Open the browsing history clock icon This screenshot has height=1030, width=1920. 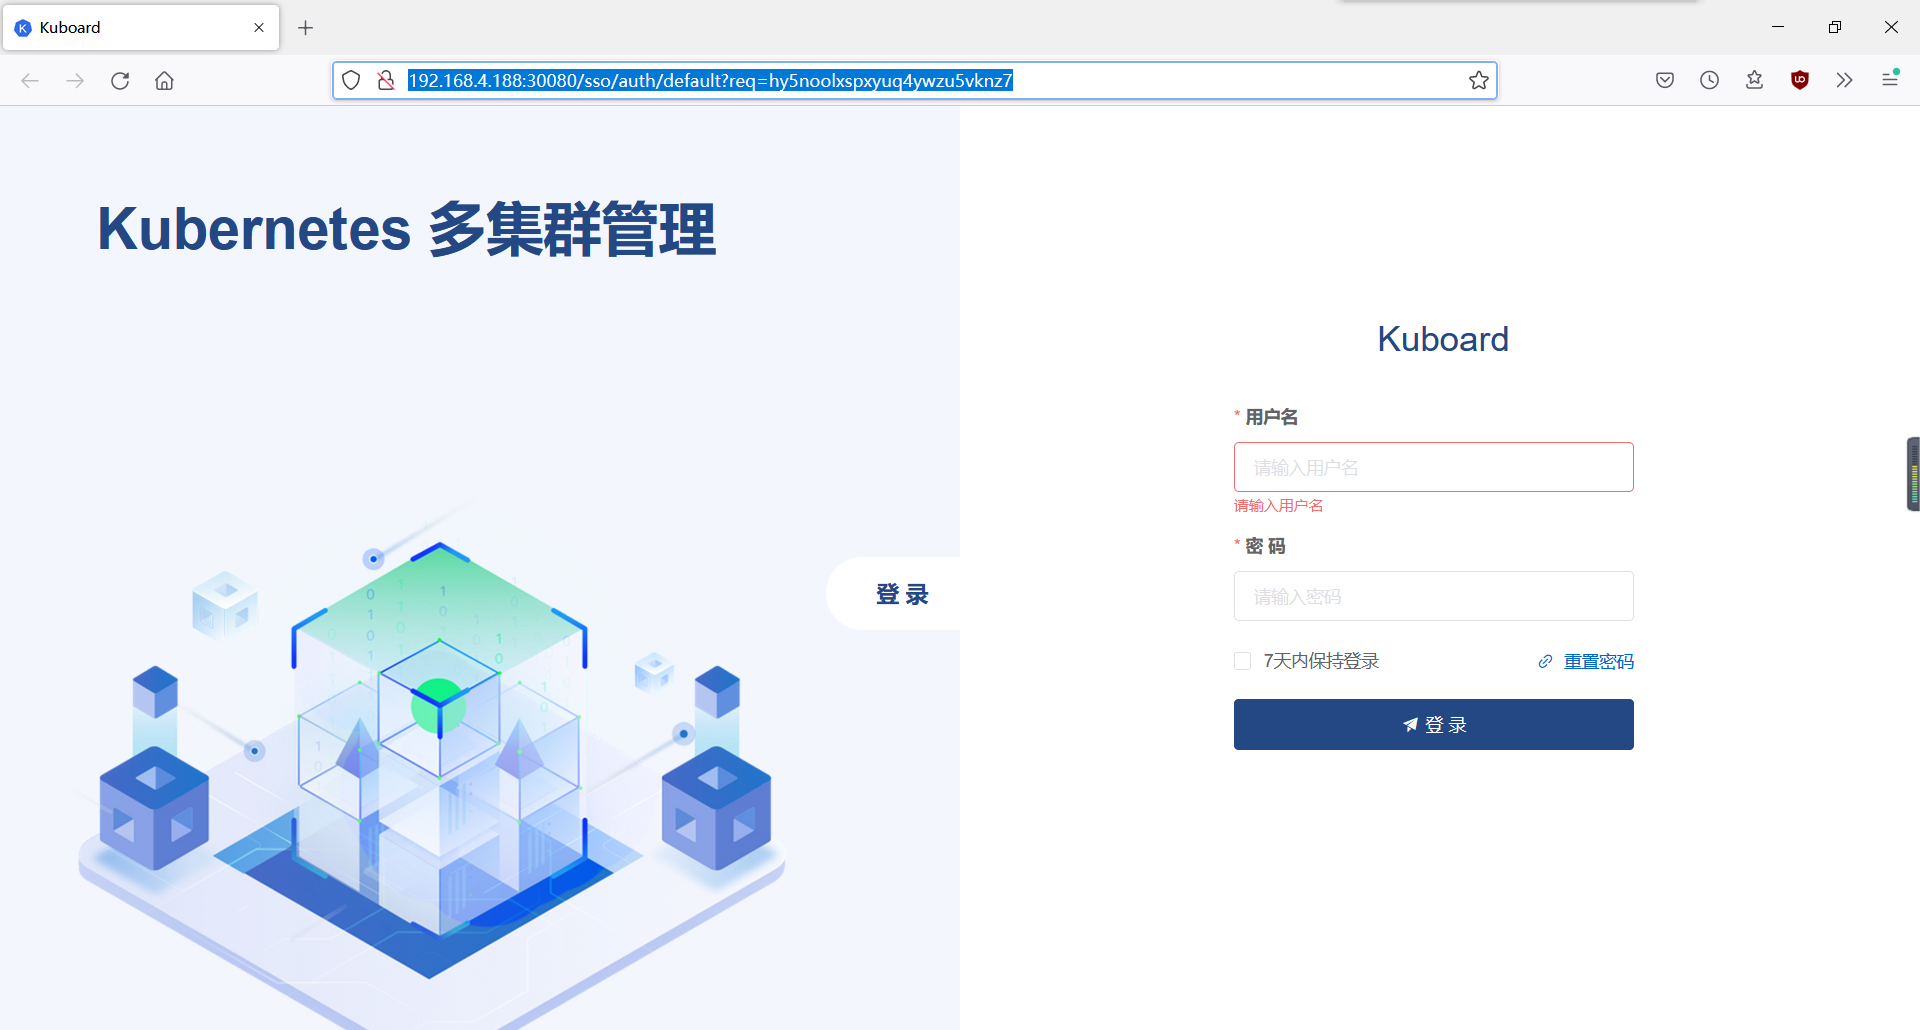(x=1710, y=81)
